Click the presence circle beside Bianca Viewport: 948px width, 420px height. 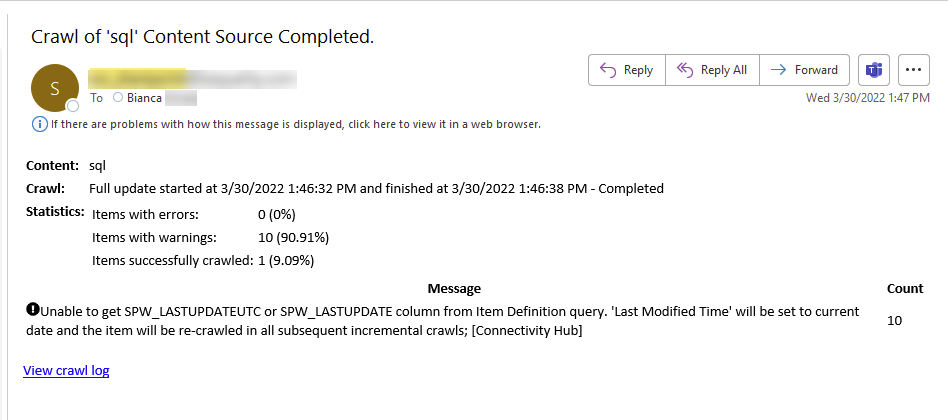(118, 98)
